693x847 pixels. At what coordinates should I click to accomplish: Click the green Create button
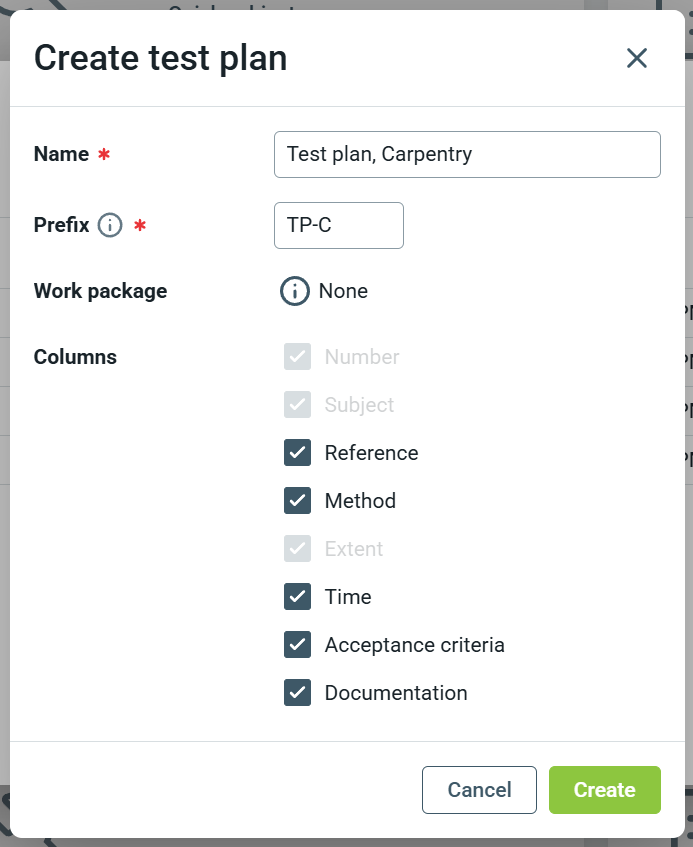click(604, 790)
